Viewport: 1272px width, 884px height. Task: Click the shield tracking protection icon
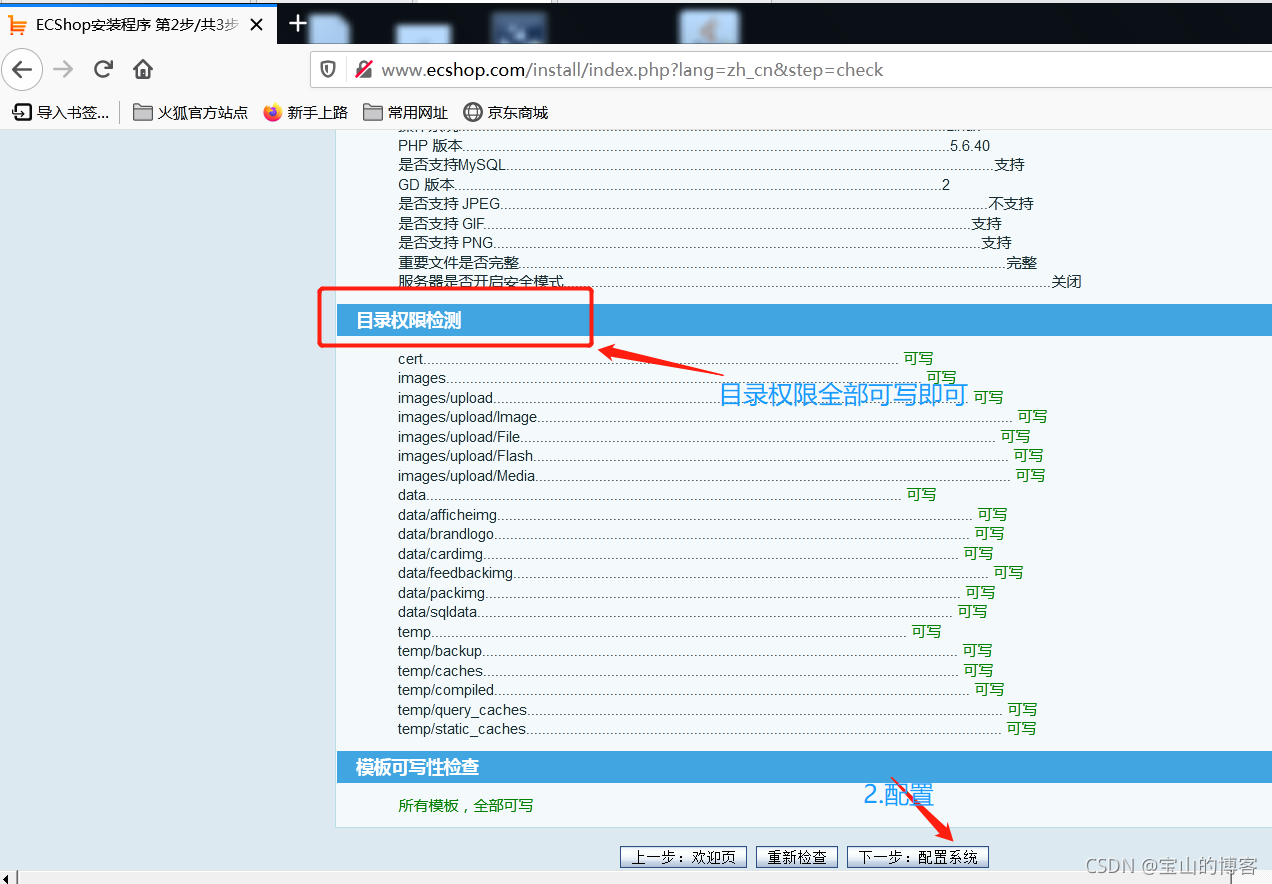click(x=328, y=70)
